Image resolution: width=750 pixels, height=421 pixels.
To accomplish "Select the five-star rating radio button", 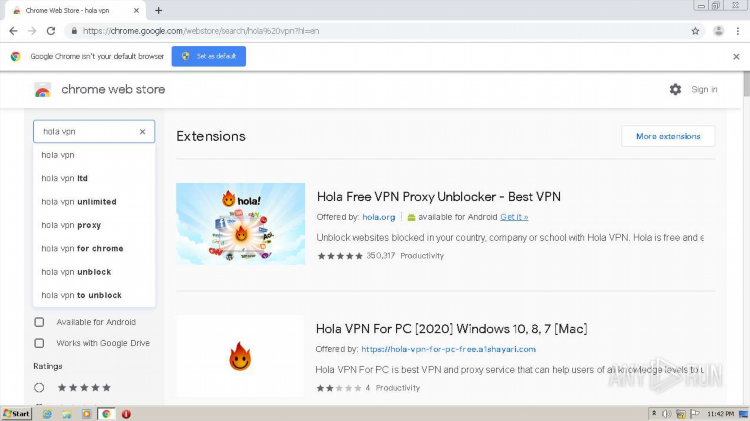I will (39, 388).
